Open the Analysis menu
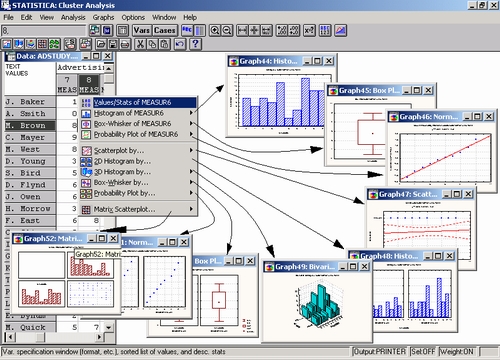Image resolution: width=500 pixels, height=360 pixels. (x=73, y=17)
